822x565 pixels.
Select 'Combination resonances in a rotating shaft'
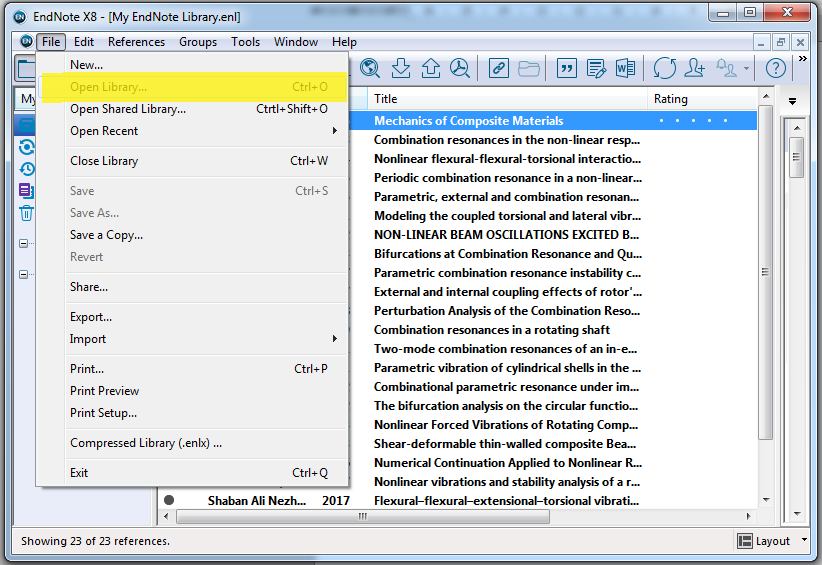pyautogui.click(x=492, y=330)
